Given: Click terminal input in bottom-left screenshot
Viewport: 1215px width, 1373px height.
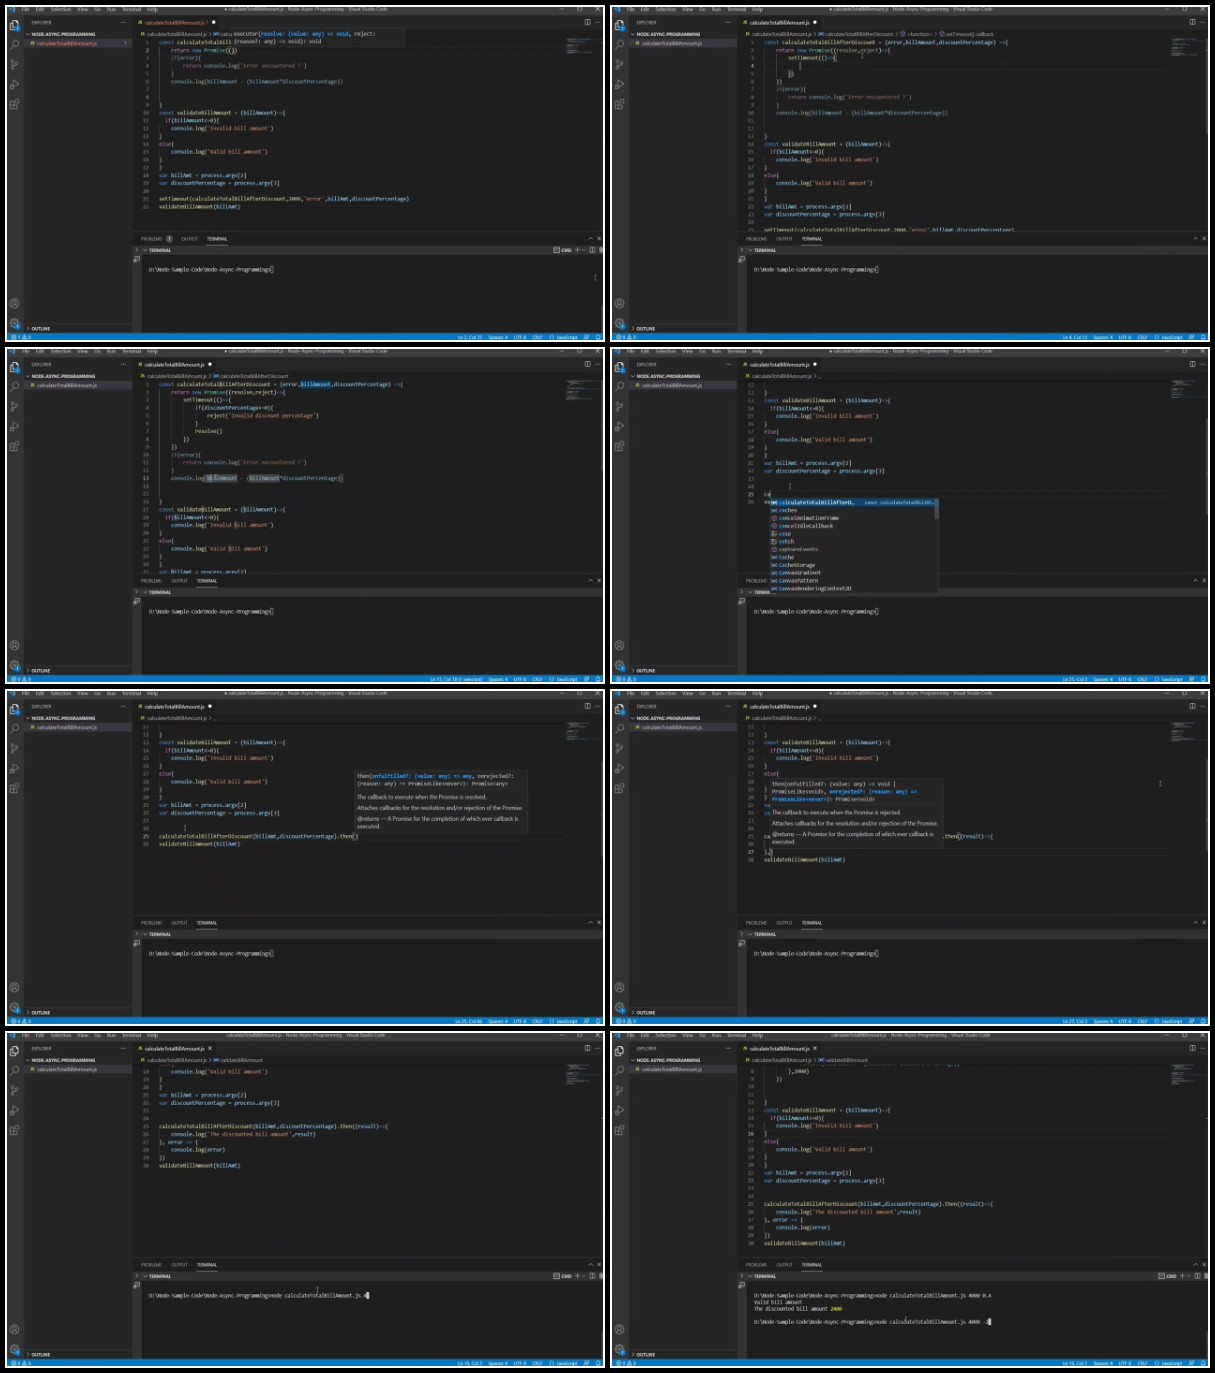Looking at the screenshot, I should point(259,1295).
